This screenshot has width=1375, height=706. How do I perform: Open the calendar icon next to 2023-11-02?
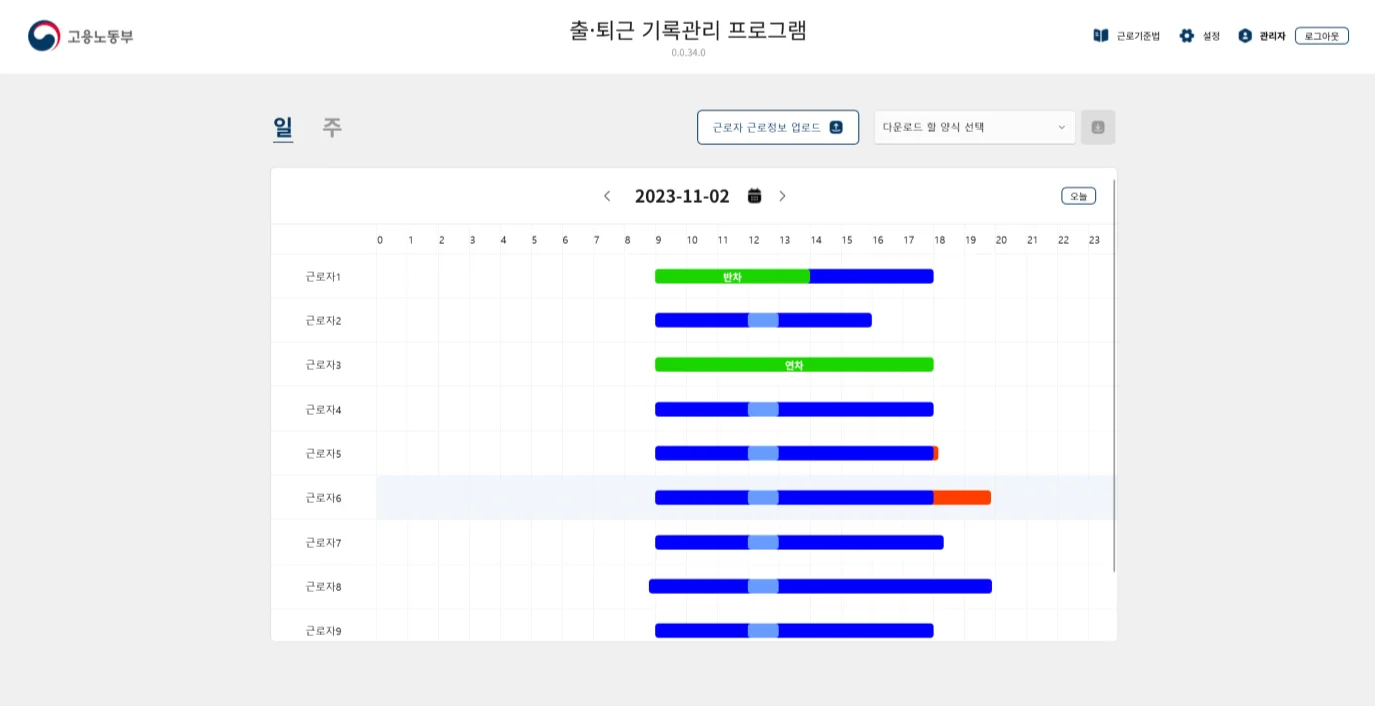755,196
